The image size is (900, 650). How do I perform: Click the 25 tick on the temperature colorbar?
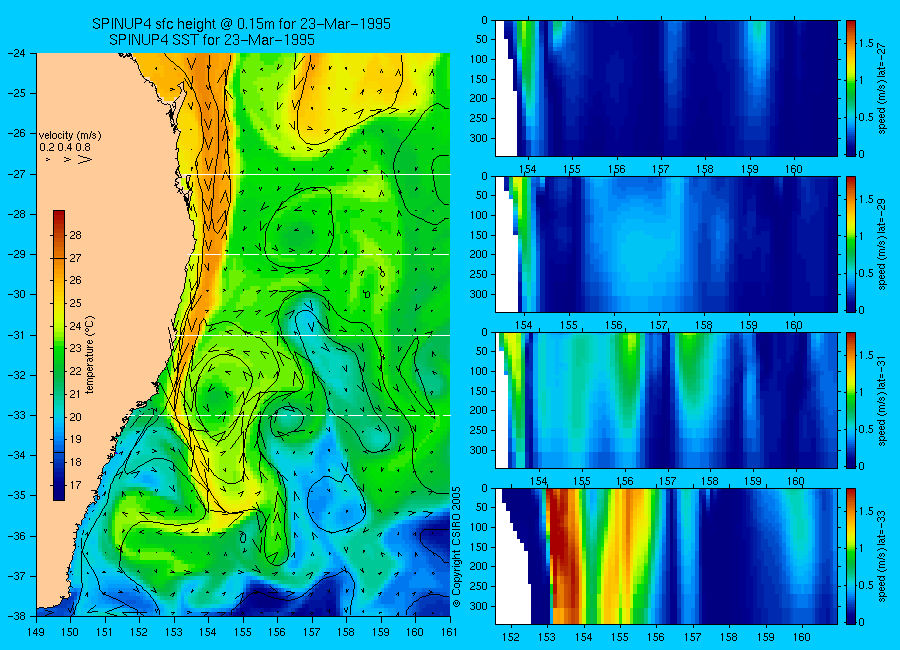pyautogui.click(x=75, y=303)
